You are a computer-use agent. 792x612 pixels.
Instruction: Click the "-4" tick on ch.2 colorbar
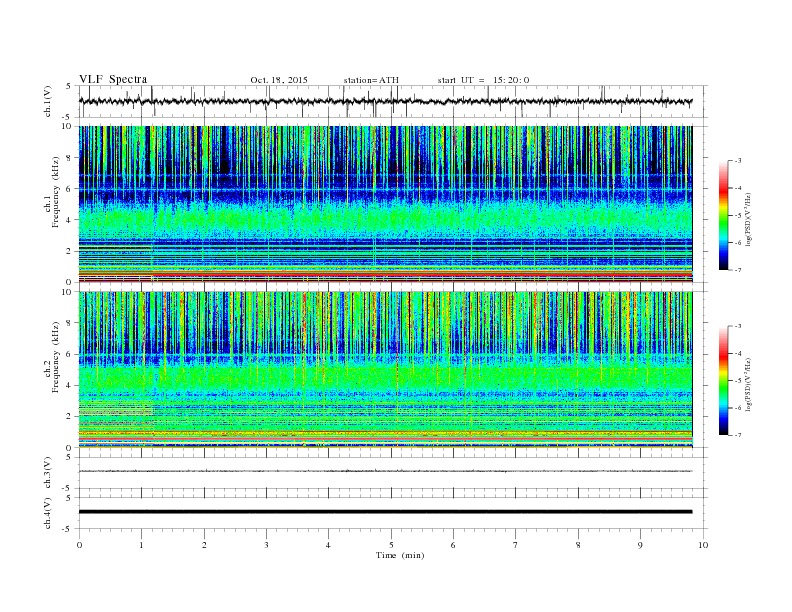(x=738, y=353)
